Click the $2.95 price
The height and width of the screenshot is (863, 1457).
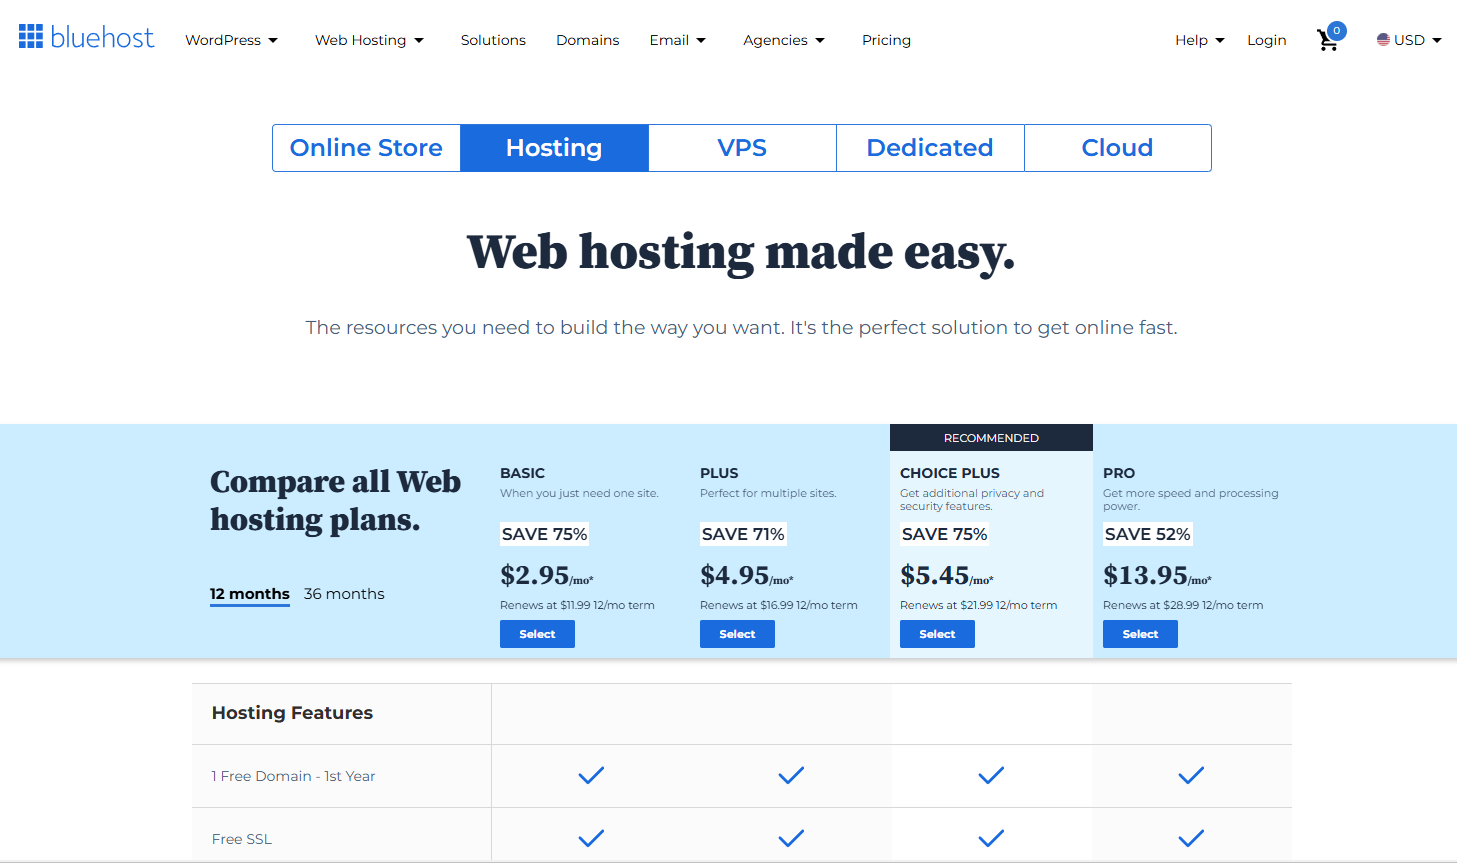pyautogui.click(x=535, y=575)
